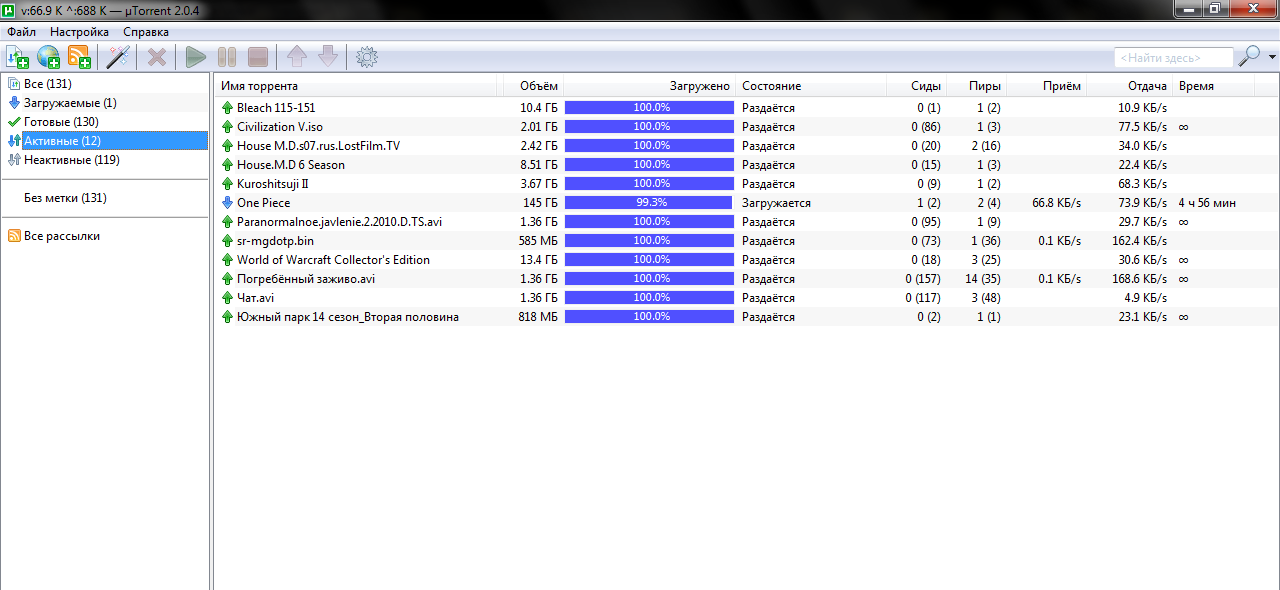Image resolution: width=1280 pixels, height=590 pixels.
Task: Open the Справка menu
Action: coord(146,32)
